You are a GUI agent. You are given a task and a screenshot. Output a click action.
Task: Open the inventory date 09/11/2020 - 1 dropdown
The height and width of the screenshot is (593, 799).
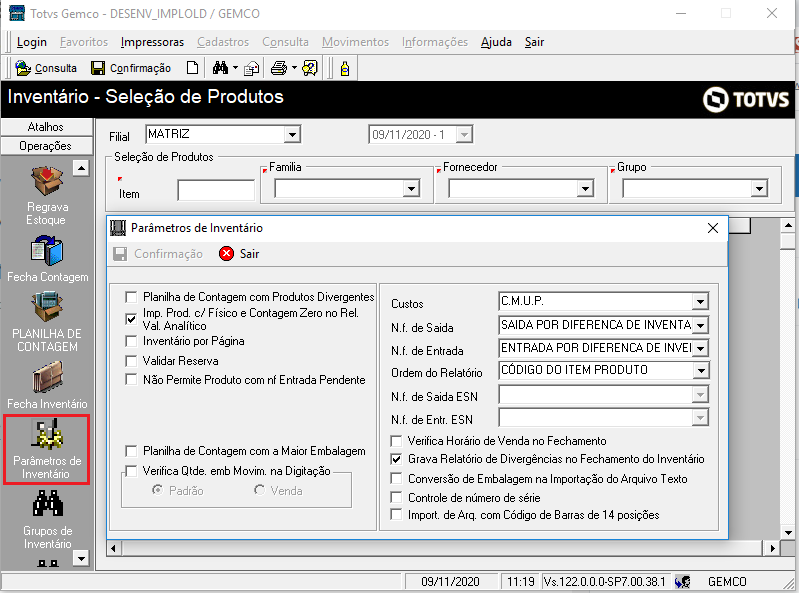pyautogui.click(x=464, y=135)
